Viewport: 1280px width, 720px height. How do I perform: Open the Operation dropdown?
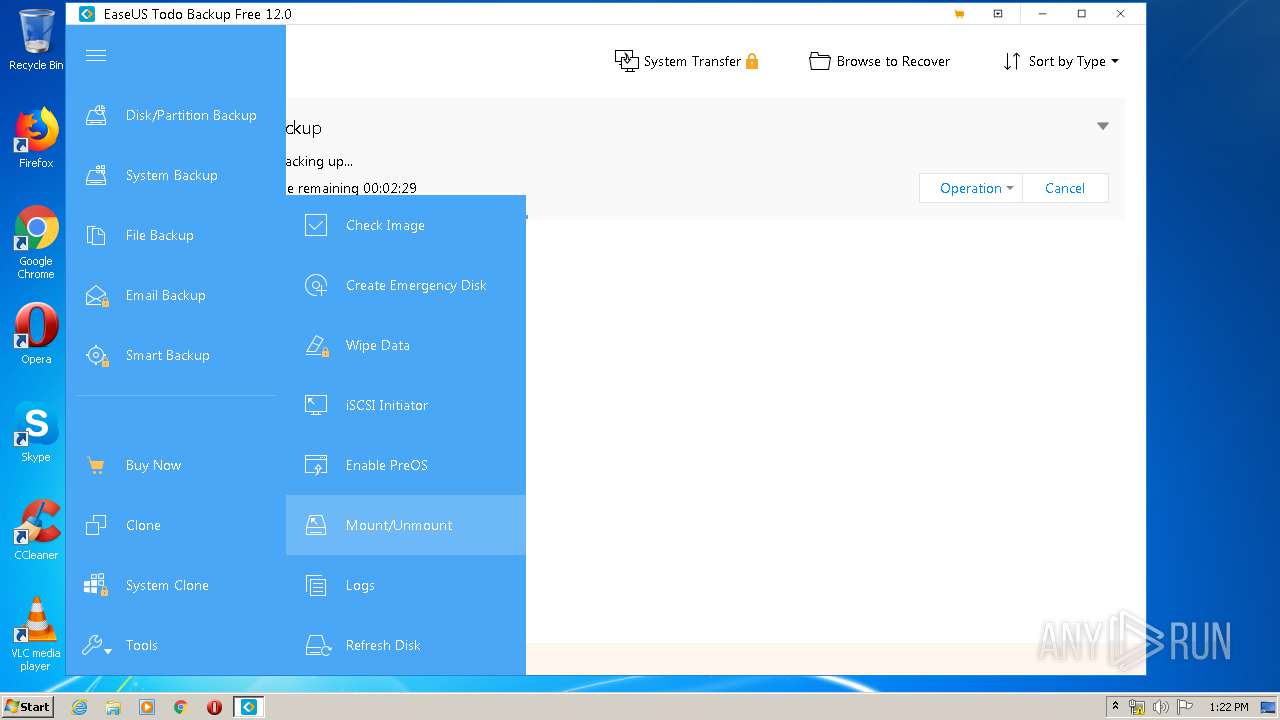[971, 188]
